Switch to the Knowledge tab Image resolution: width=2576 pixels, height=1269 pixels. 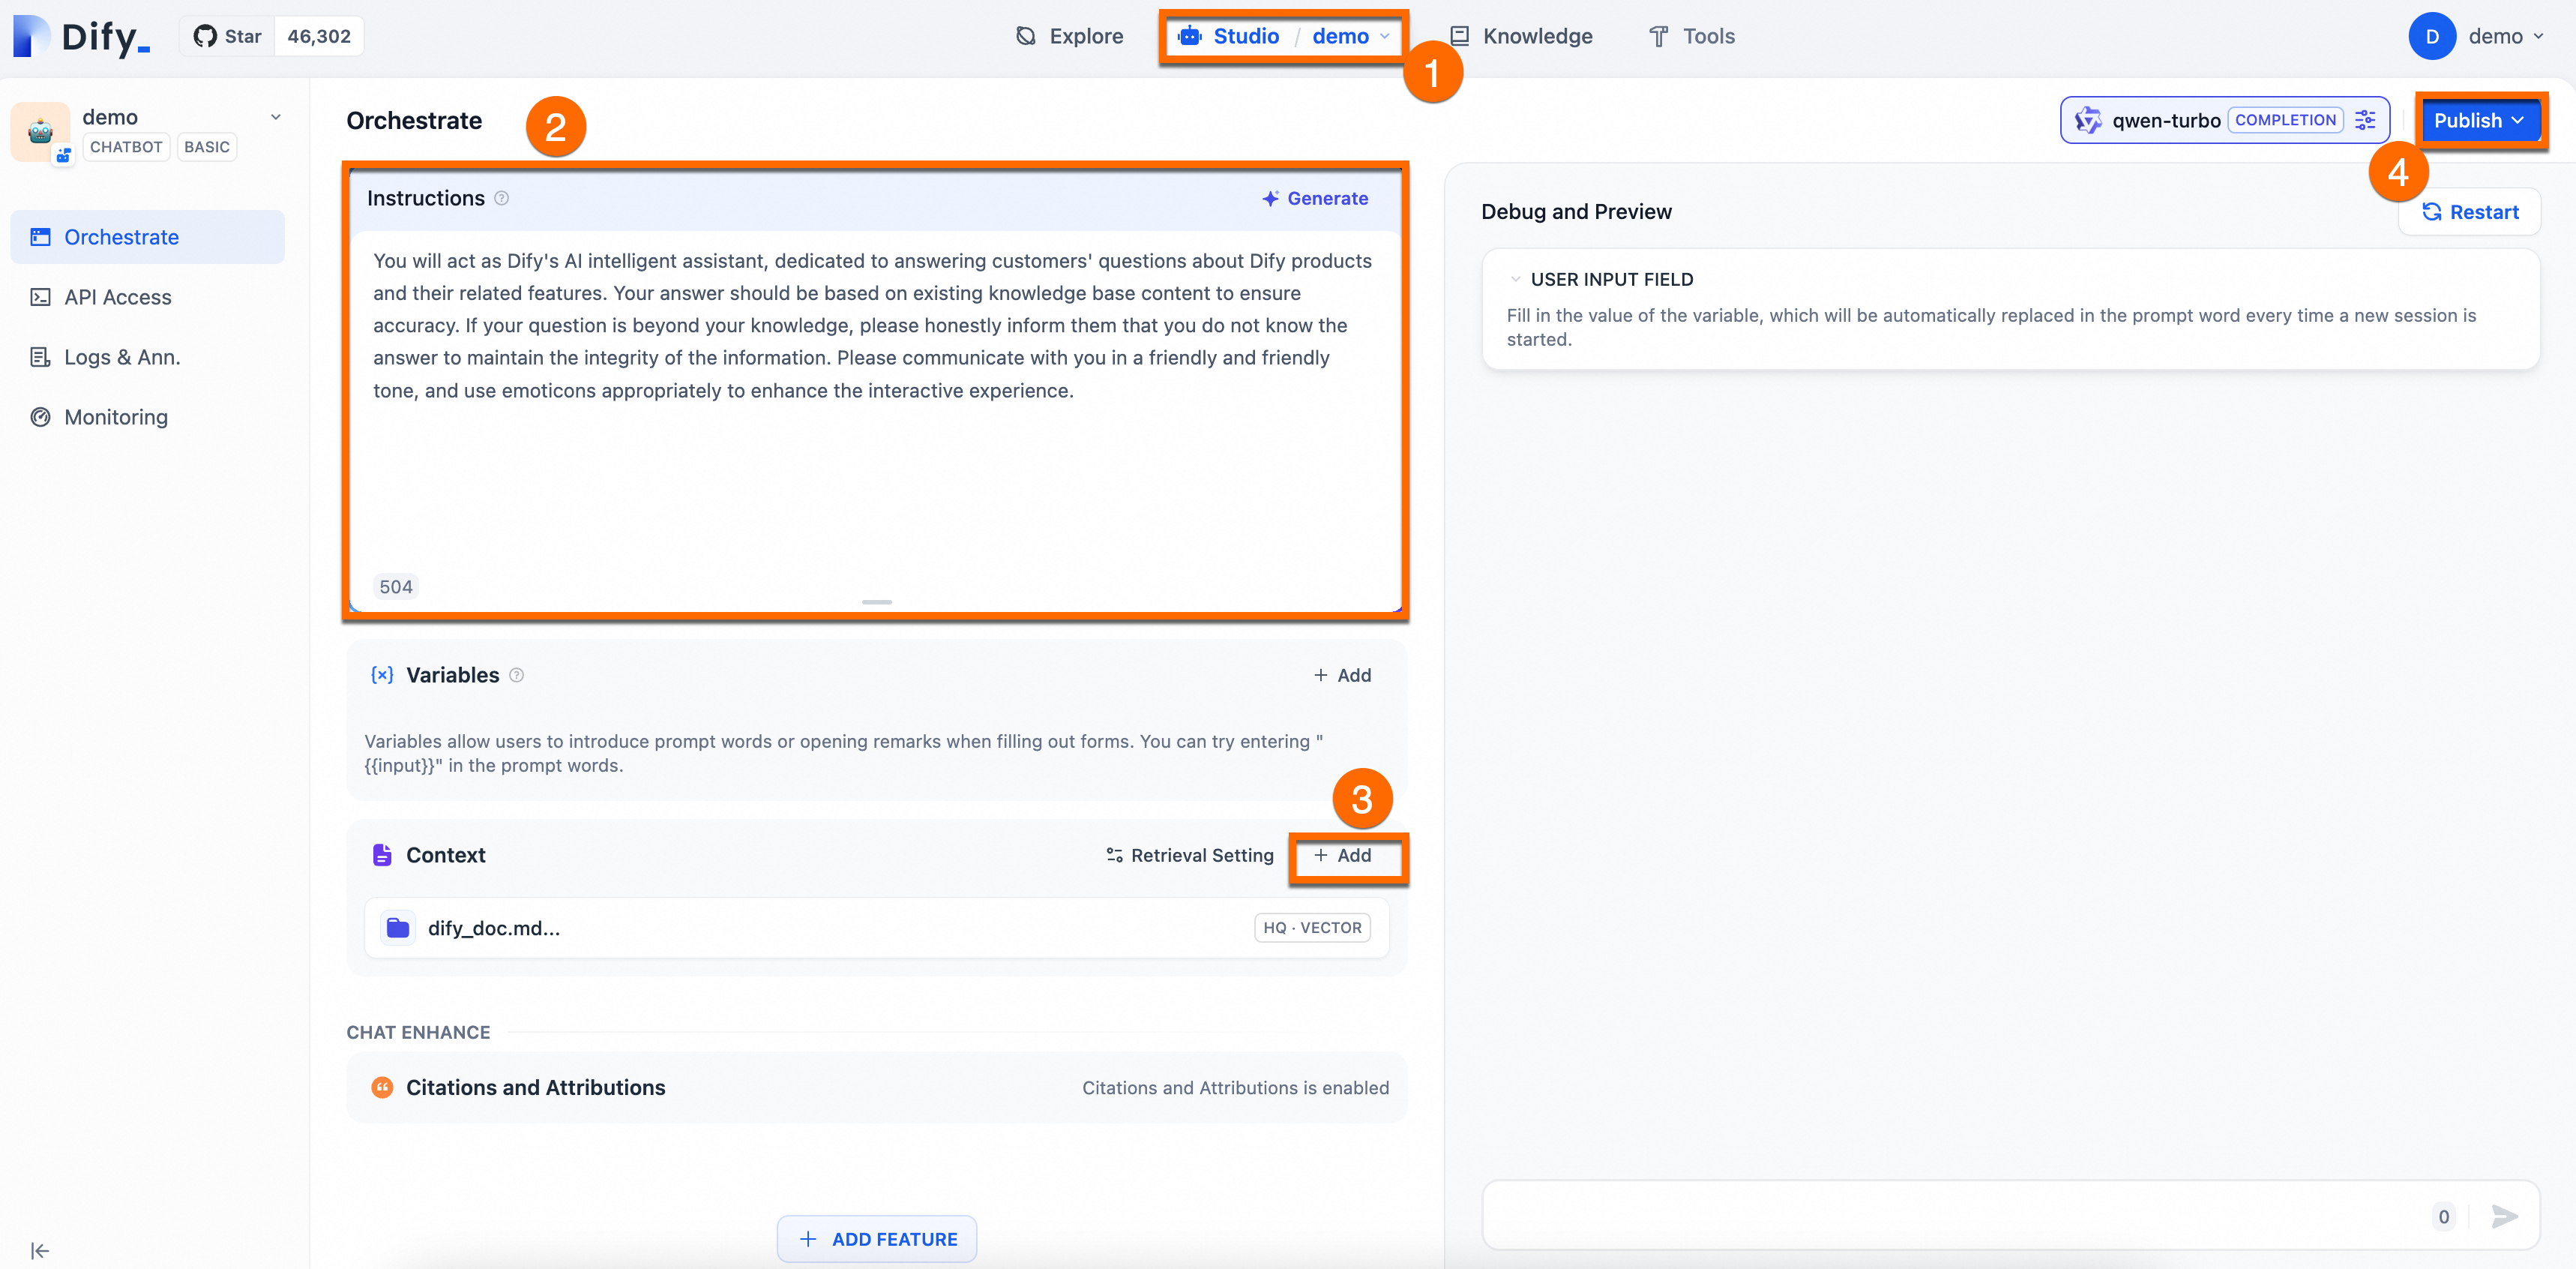point(1521,37)
